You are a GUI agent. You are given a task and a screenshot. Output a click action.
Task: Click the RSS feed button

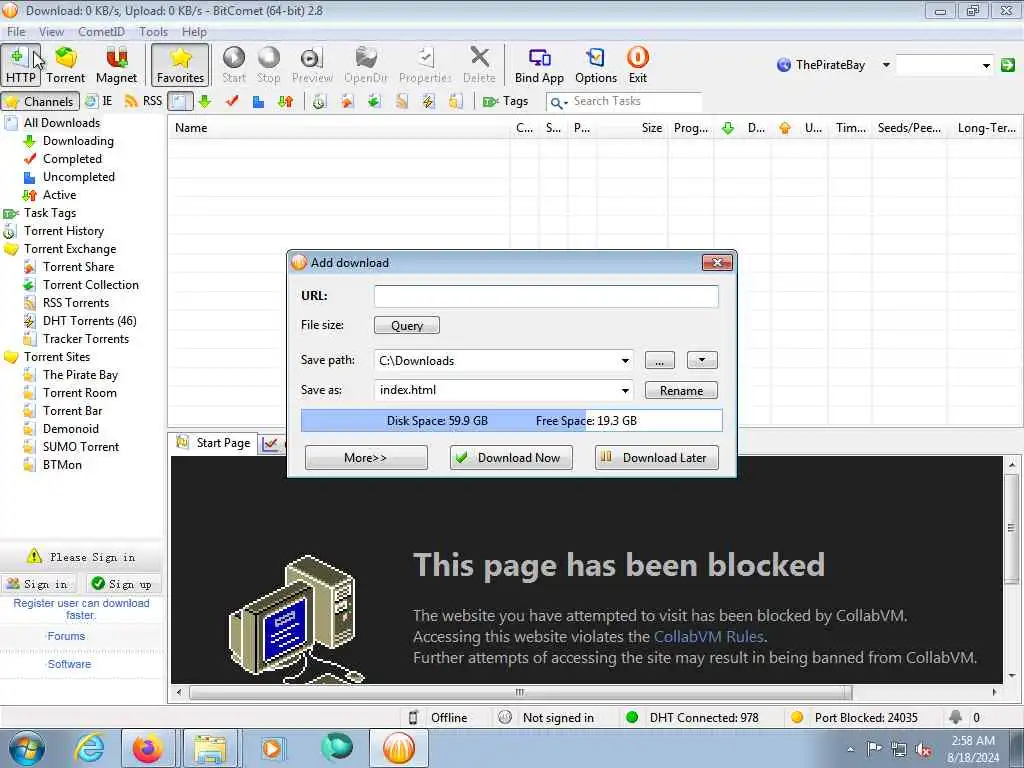pyautogui.click(x=143, y=101)
